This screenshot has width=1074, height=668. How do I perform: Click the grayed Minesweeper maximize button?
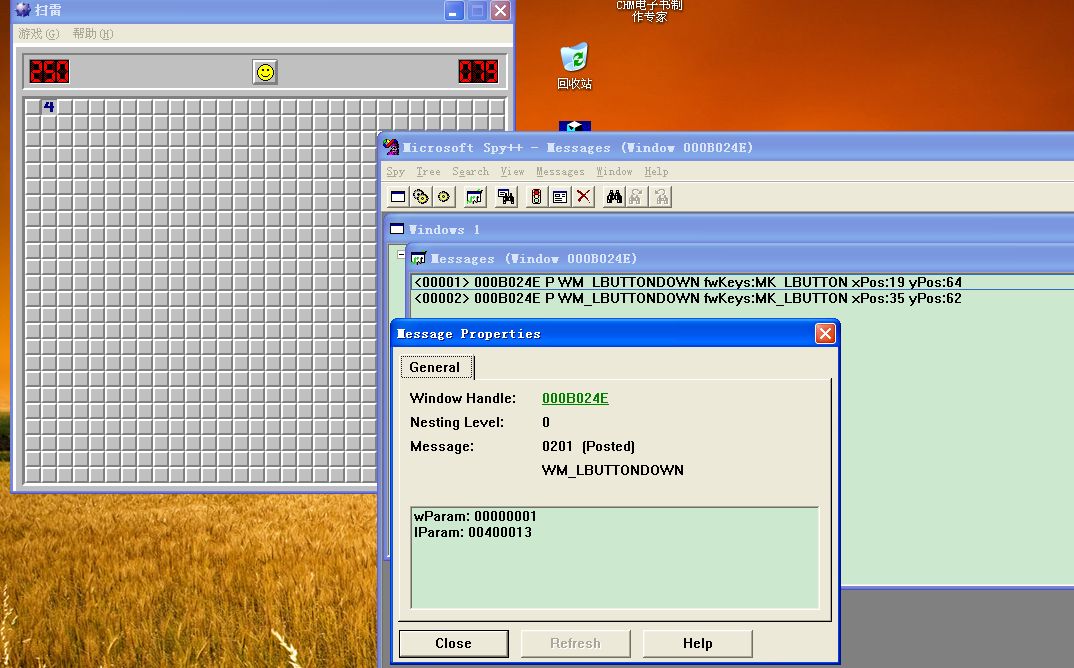point(477,10)
